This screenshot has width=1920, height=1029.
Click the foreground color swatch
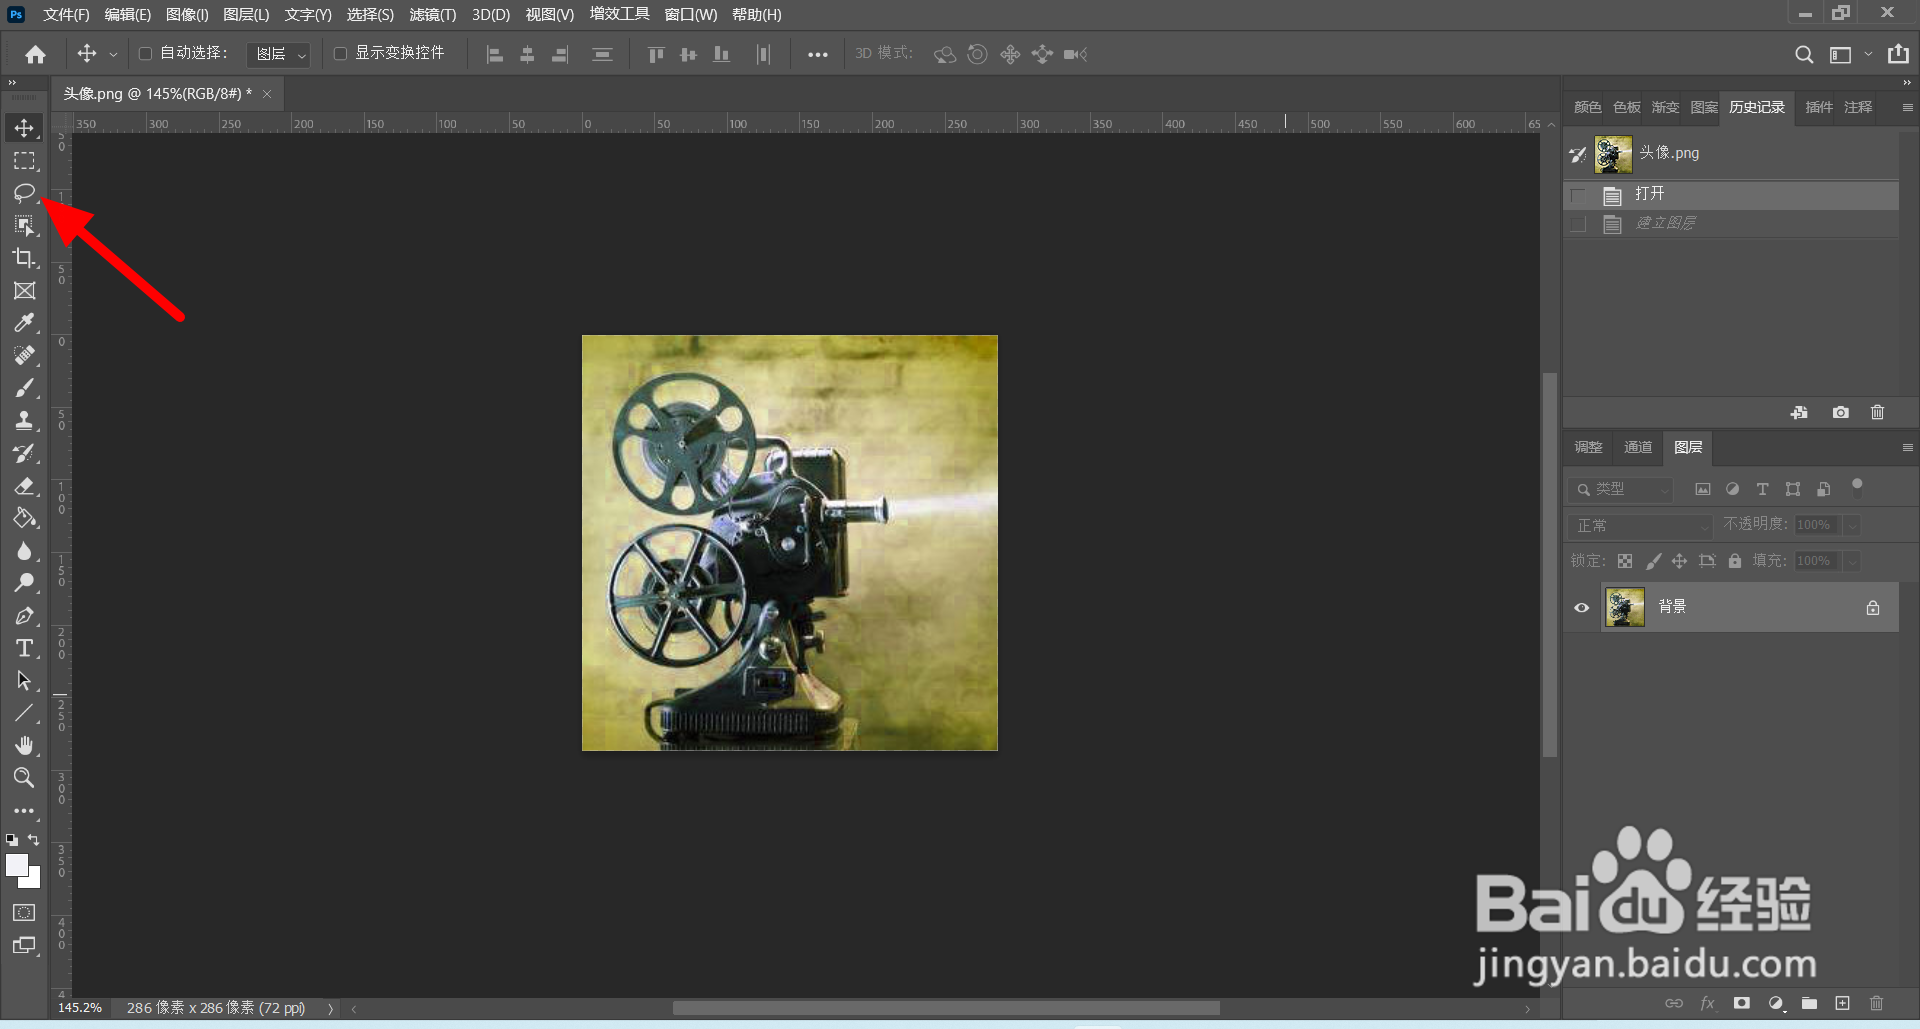point(16,865)
